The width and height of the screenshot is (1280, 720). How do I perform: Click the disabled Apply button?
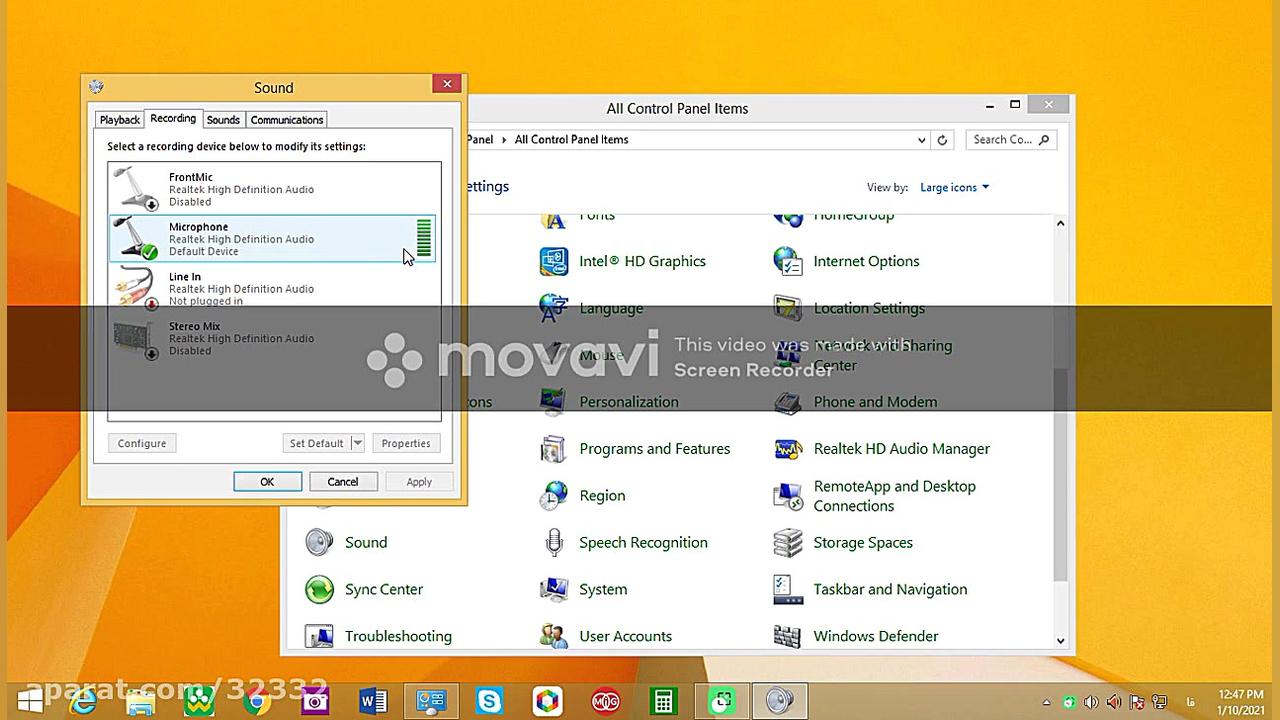(x=419, y=482)
